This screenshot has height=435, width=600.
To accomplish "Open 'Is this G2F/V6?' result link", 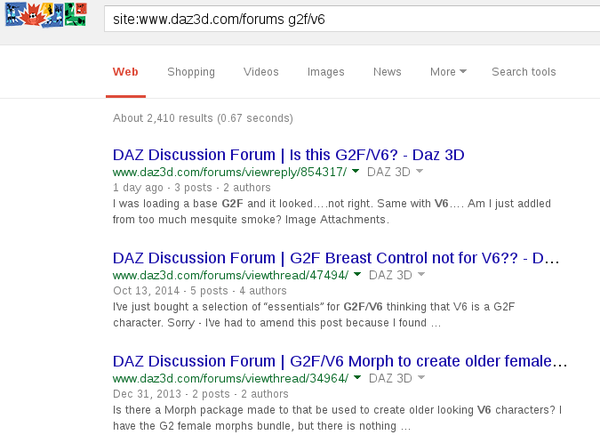I will click(289, 155).
